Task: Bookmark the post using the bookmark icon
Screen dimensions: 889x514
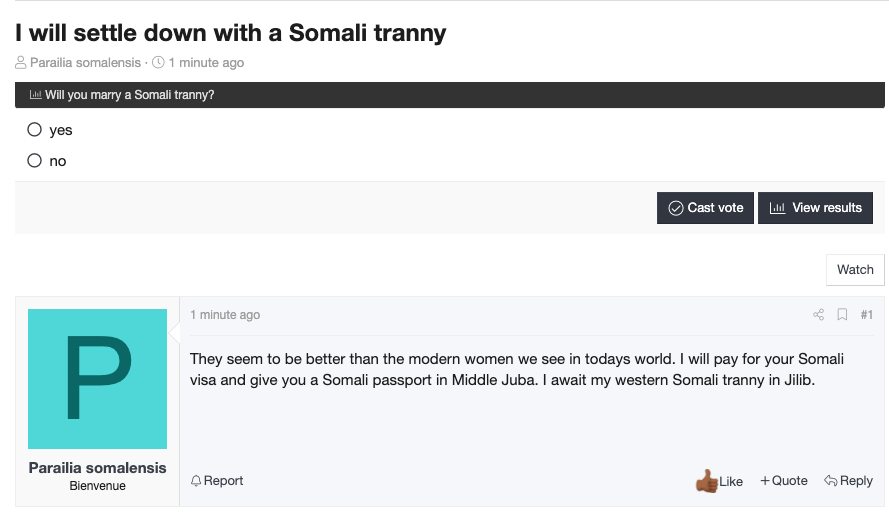Action: pos(842,315)
